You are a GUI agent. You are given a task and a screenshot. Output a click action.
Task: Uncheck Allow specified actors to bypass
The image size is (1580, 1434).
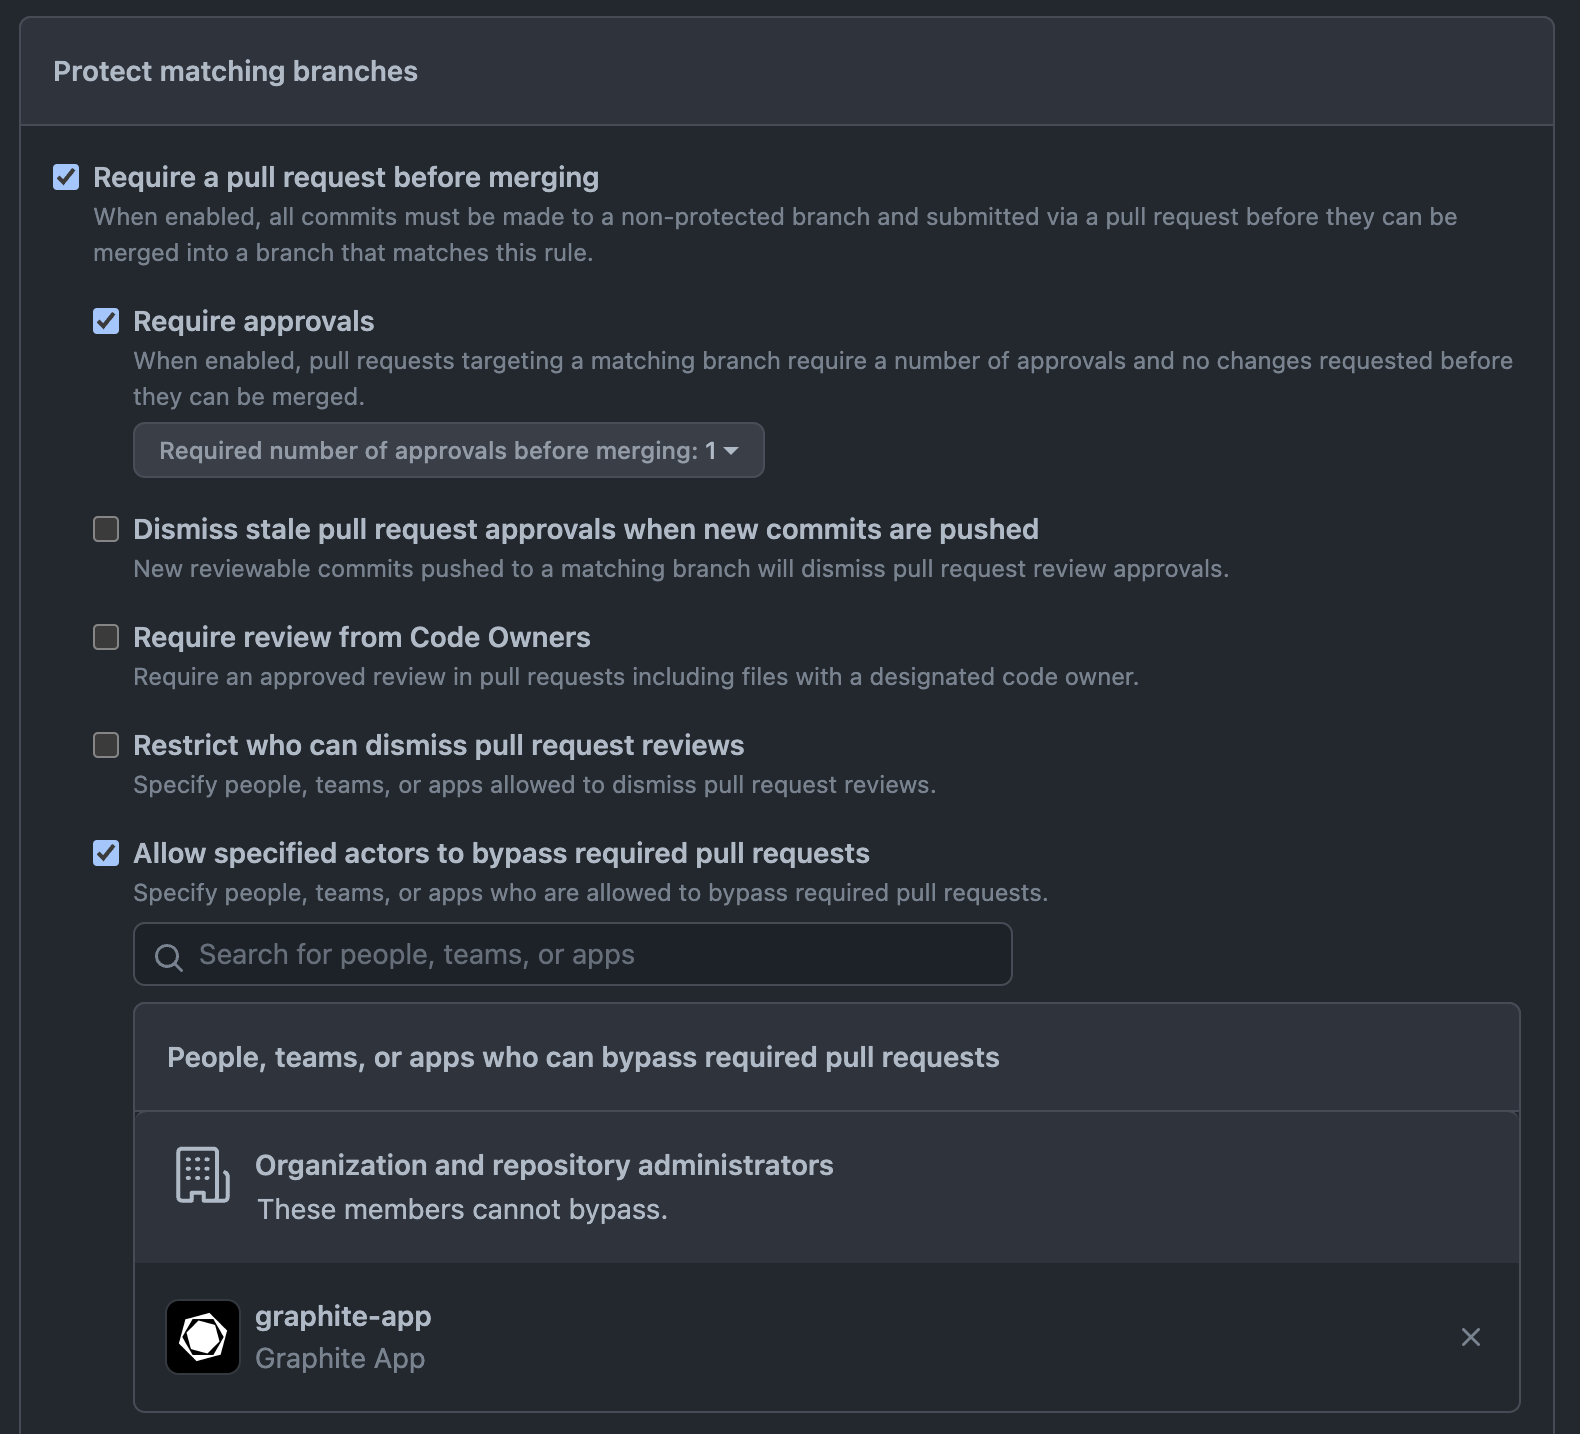tap(106, 853)
